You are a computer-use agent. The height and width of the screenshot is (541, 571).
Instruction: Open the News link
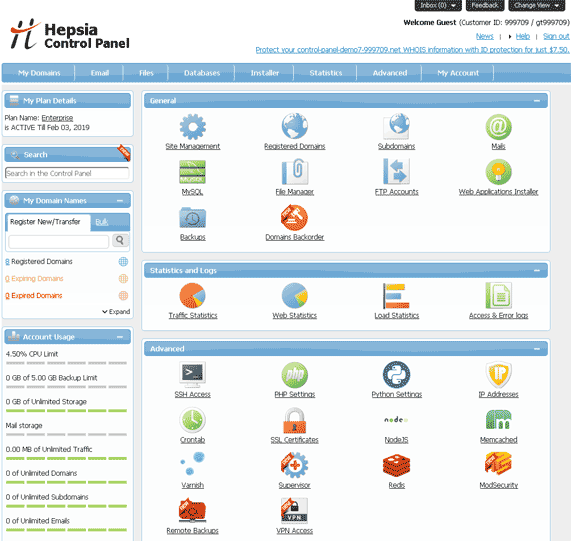click(485, 36)
